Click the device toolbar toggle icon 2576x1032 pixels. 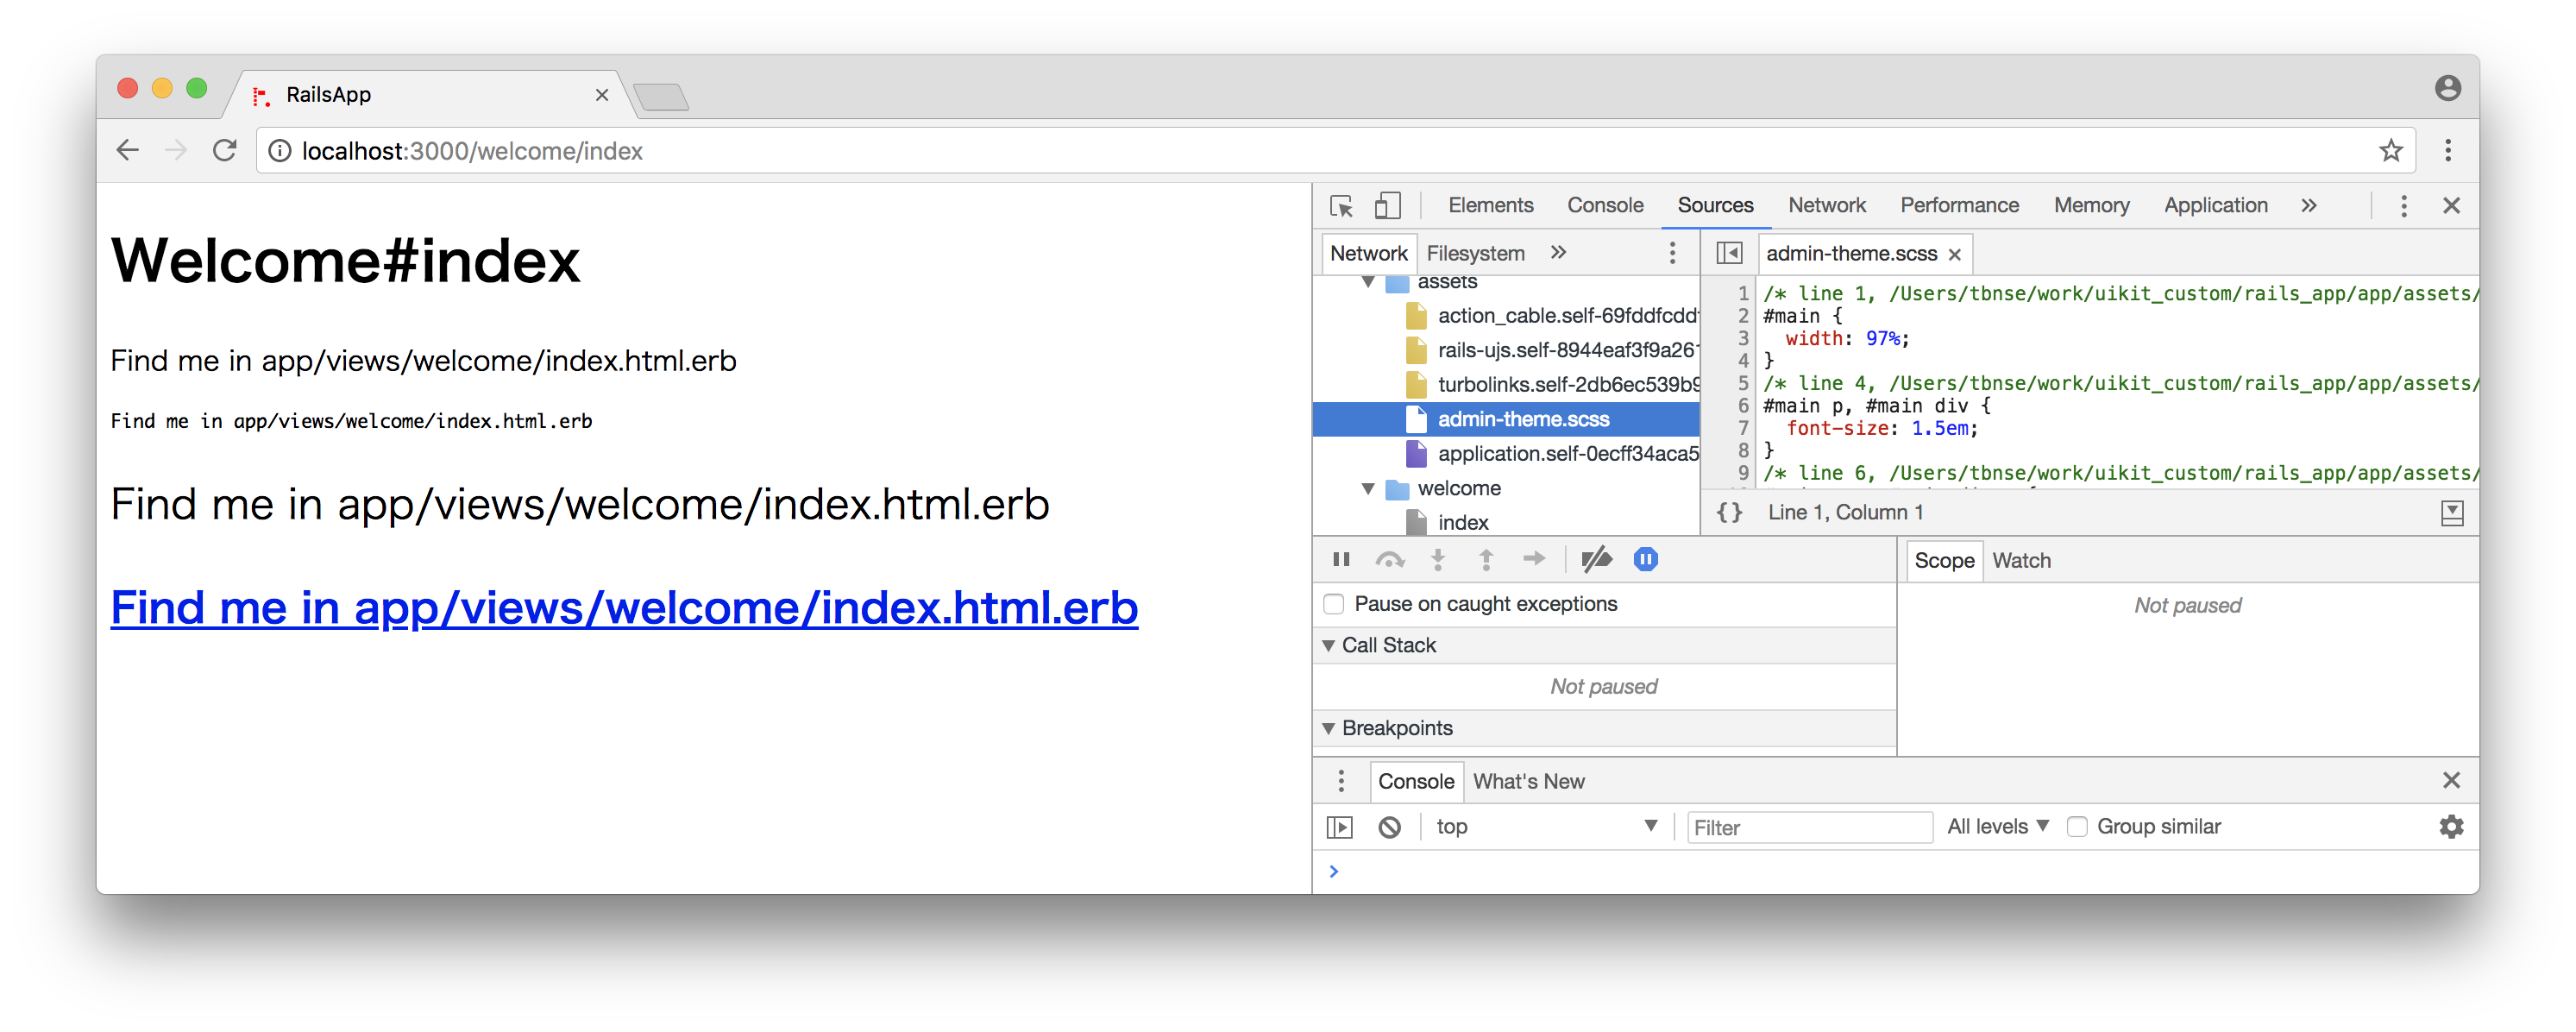(1388, 204)
